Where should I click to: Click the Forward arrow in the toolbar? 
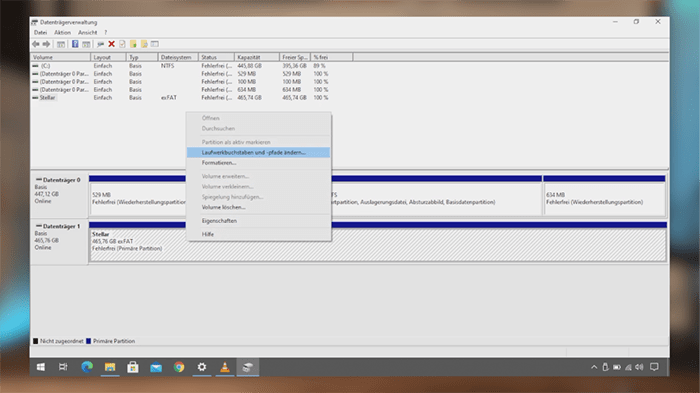pyautogui.click(x=46, y=44)
